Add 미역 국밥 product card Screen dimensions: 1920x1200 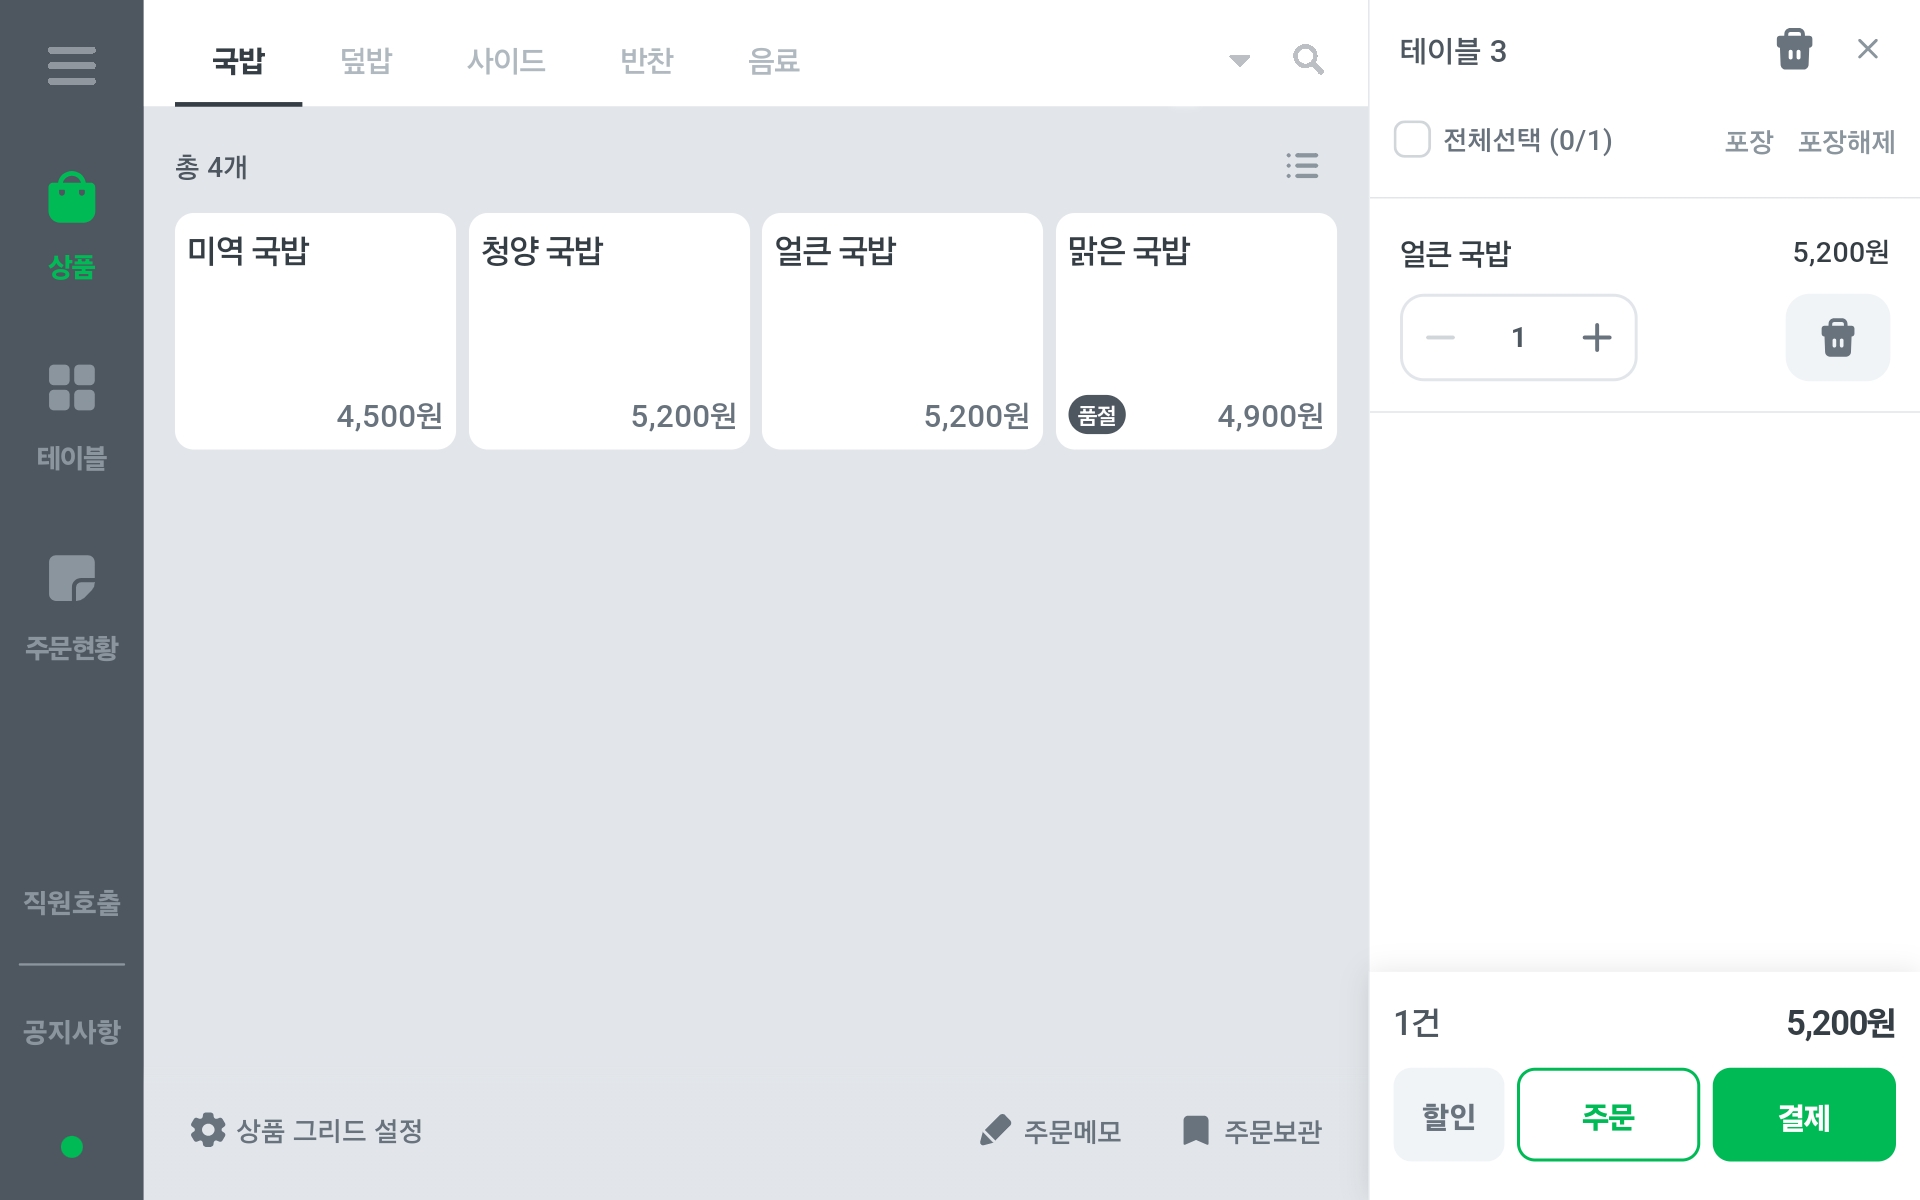pos(315,331)
